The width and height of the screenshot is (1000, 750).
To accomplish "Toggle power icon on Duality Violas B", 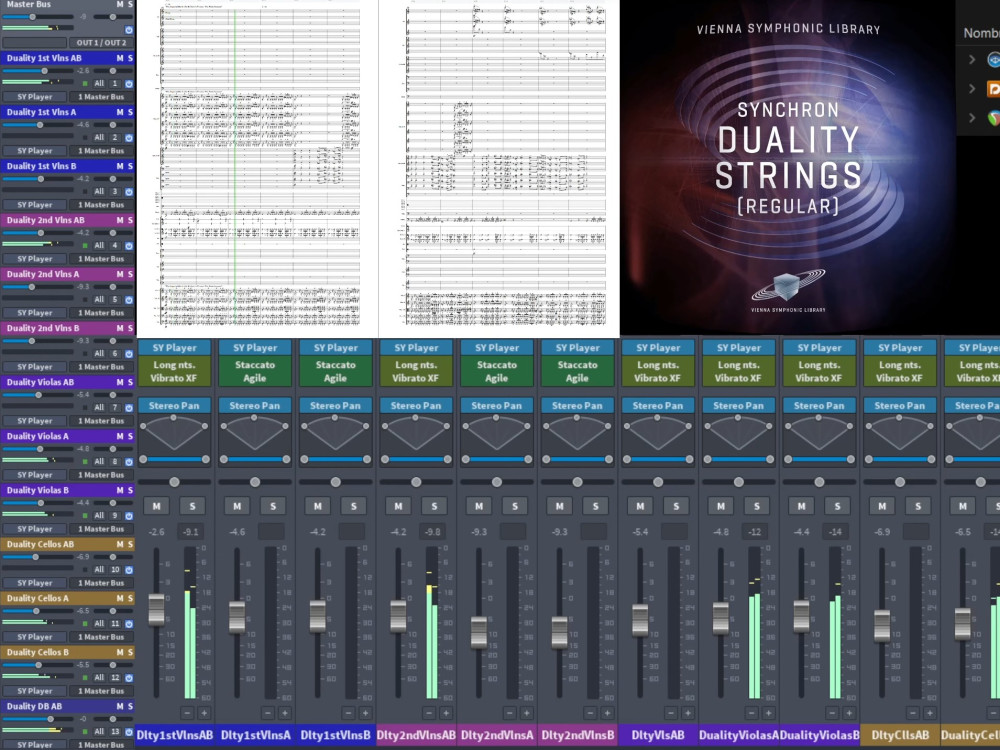I will click(x=129, y=515).
